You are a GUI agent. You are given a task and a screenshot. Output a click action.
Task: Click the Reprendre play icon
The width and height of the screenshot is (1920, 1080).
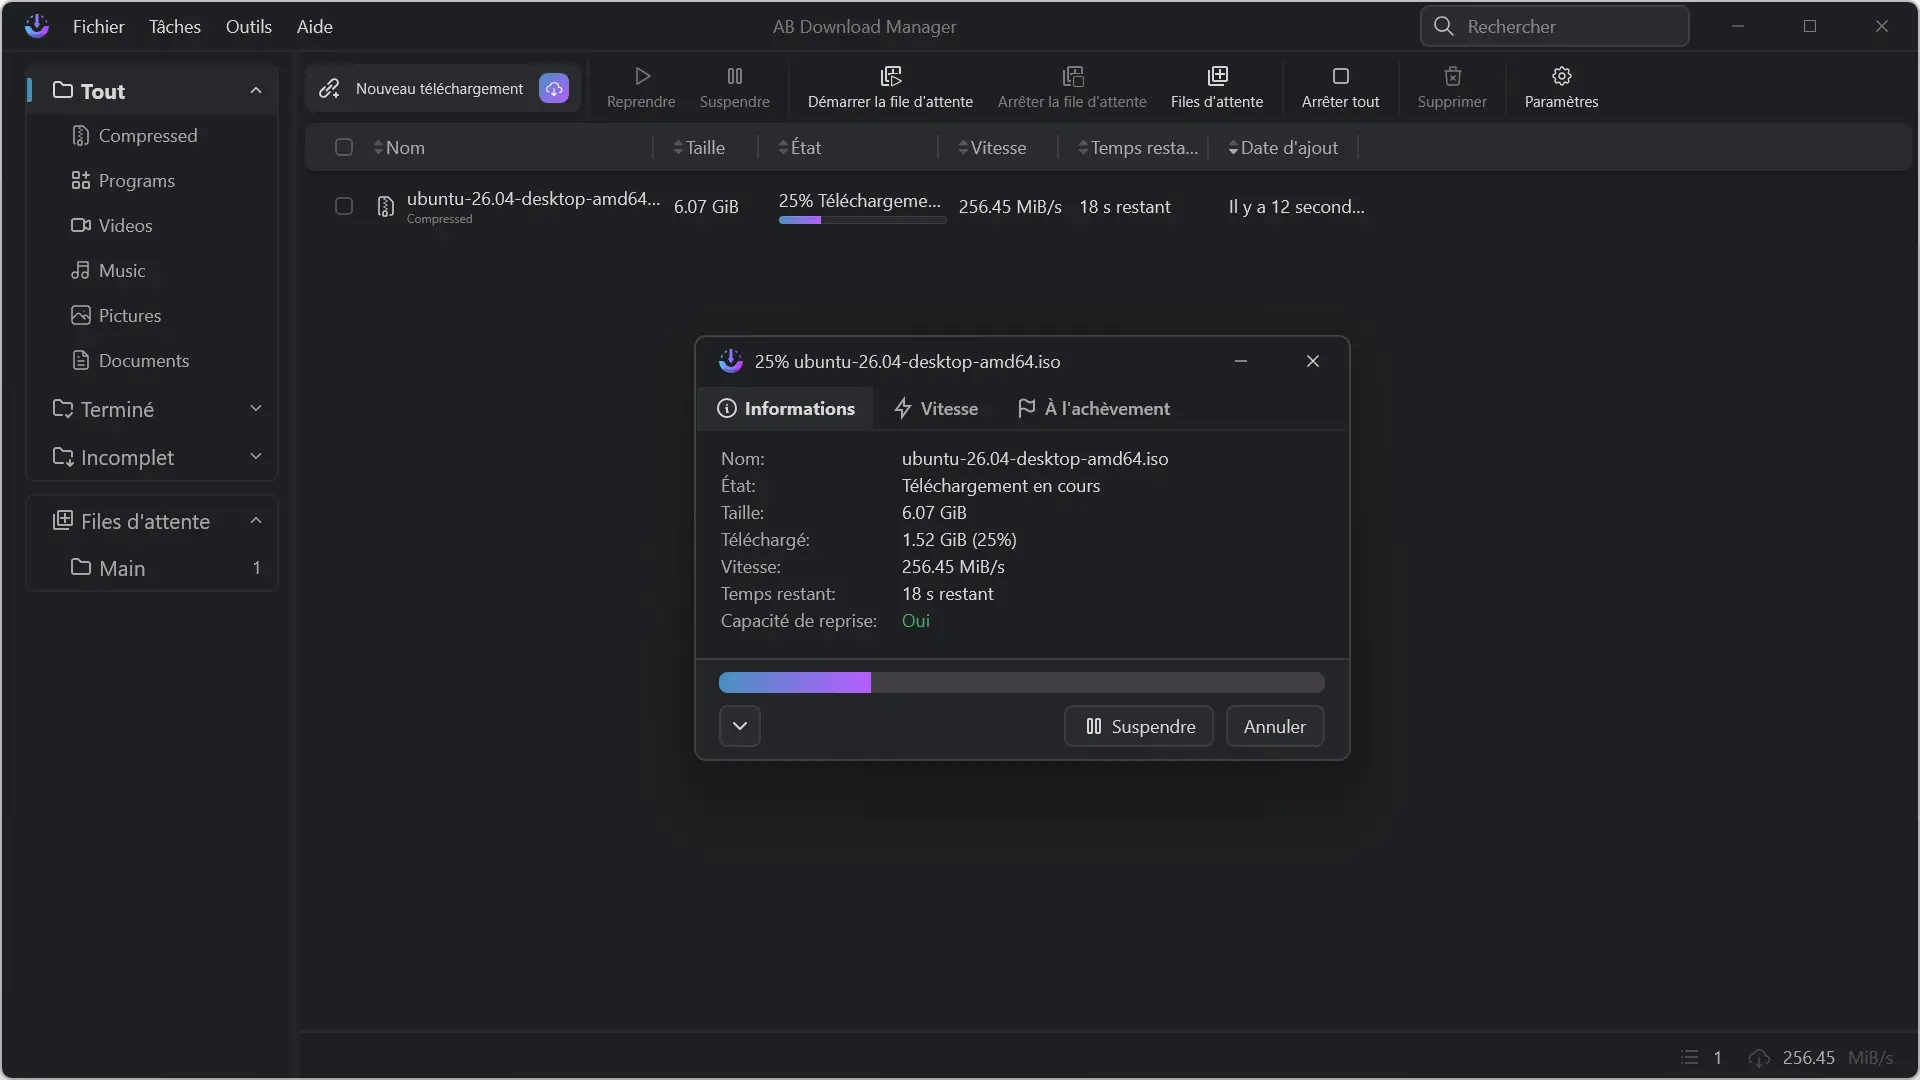point(642,76)
